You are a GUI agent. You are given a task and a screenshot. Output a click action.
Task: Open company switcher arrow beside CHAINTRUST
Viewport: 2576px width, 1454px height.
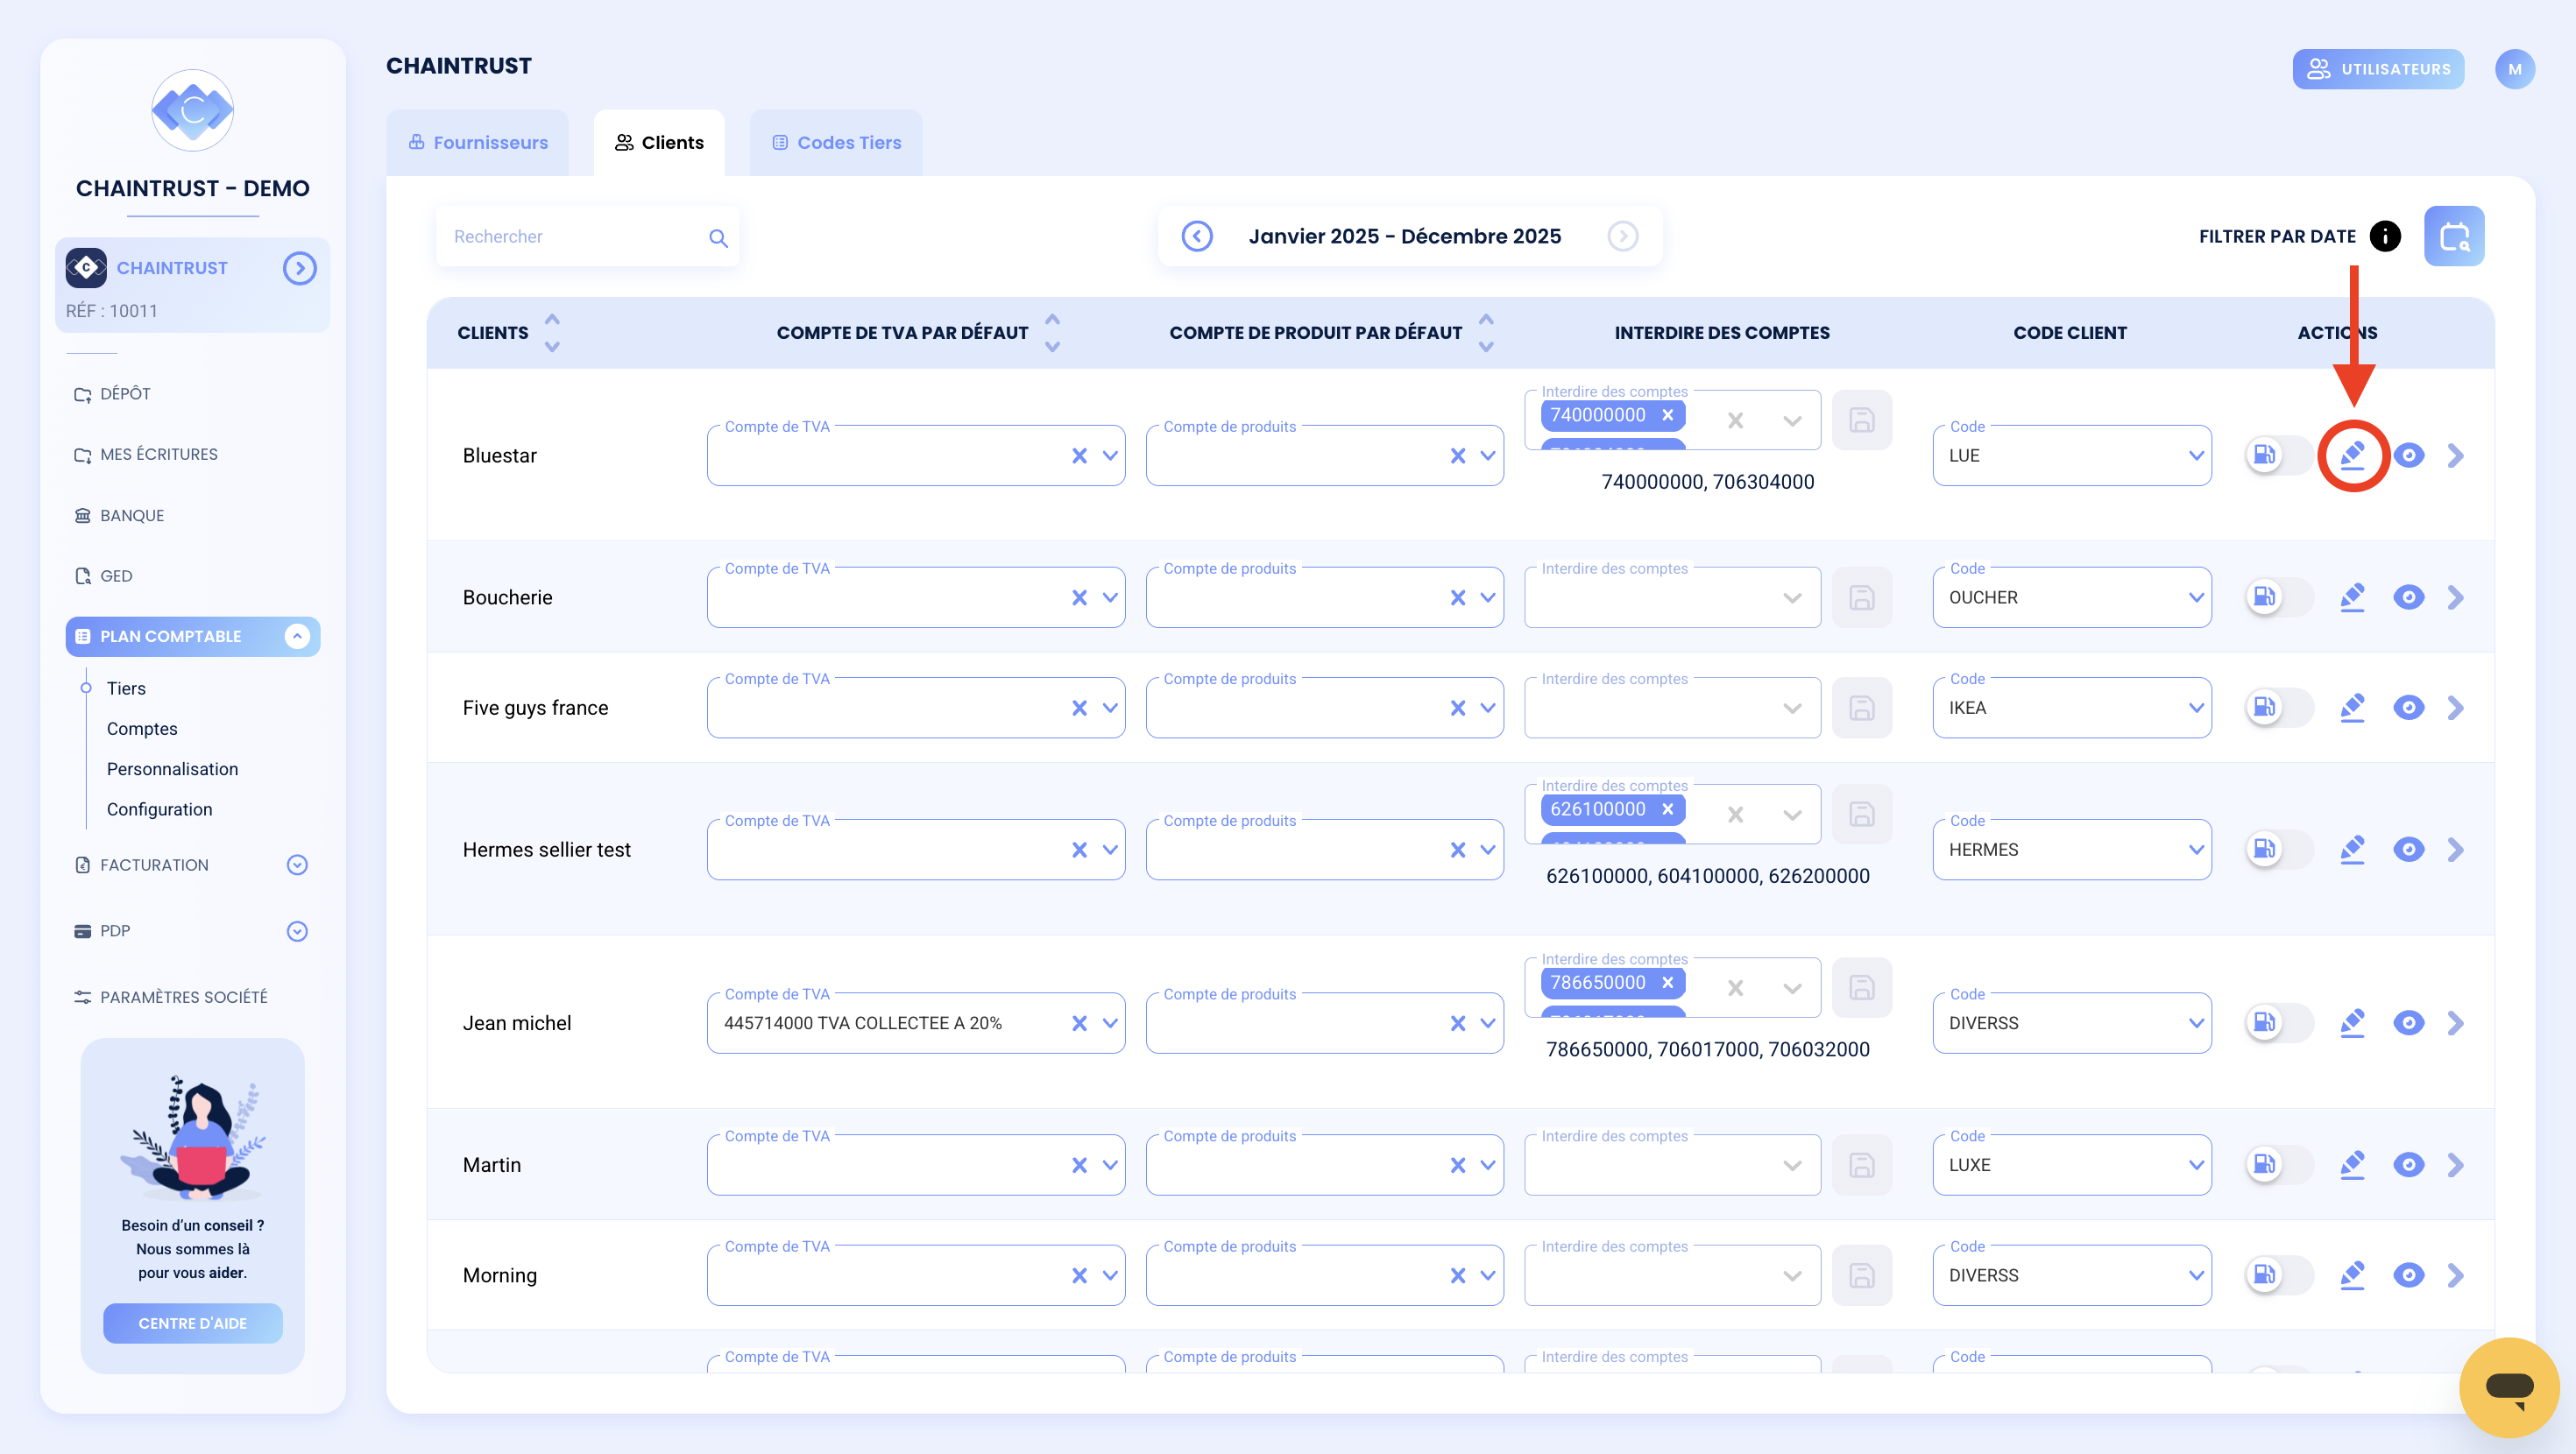(x=299, y=268)
